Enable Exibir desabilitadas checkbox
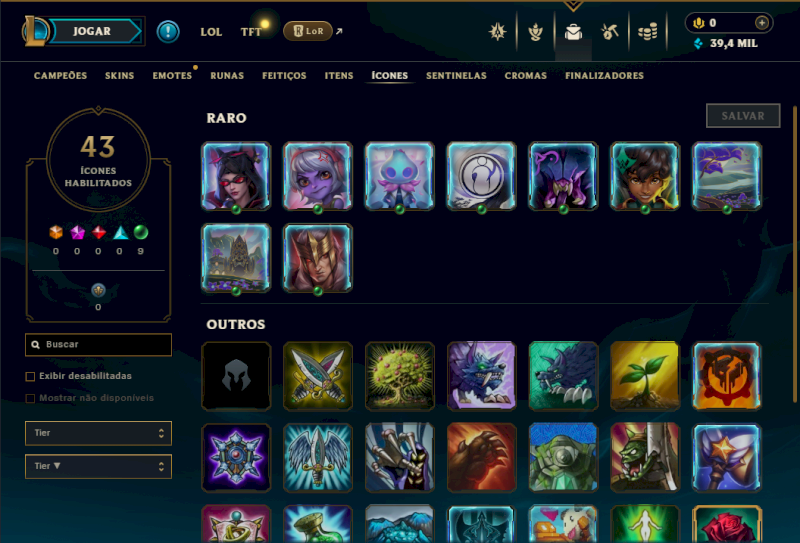The height and width of the screenshot is (543, 800). (x=30, y=377)
